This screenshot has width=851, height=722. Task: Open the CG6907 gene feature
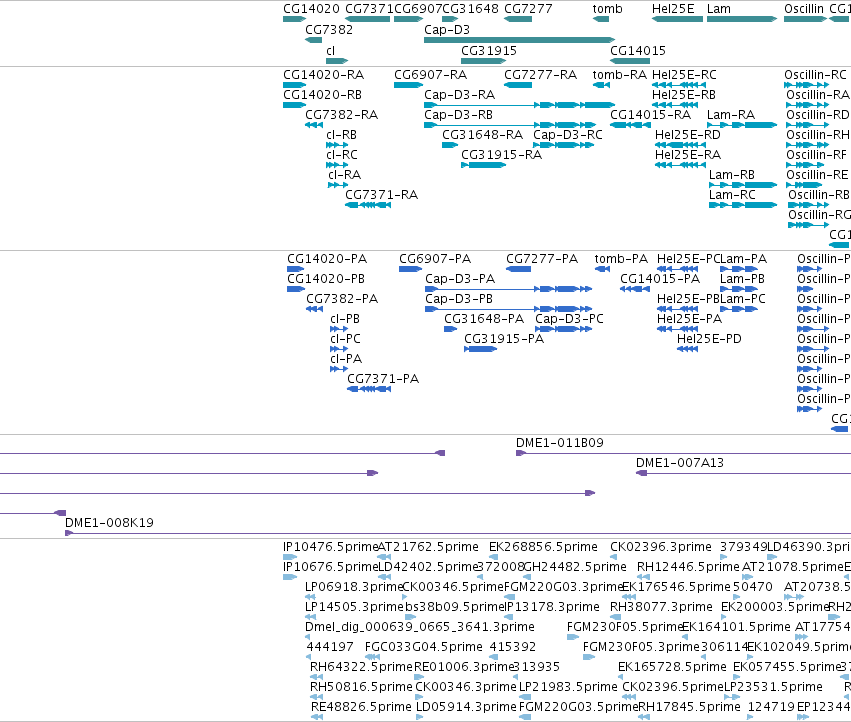(x=408, y=19)
